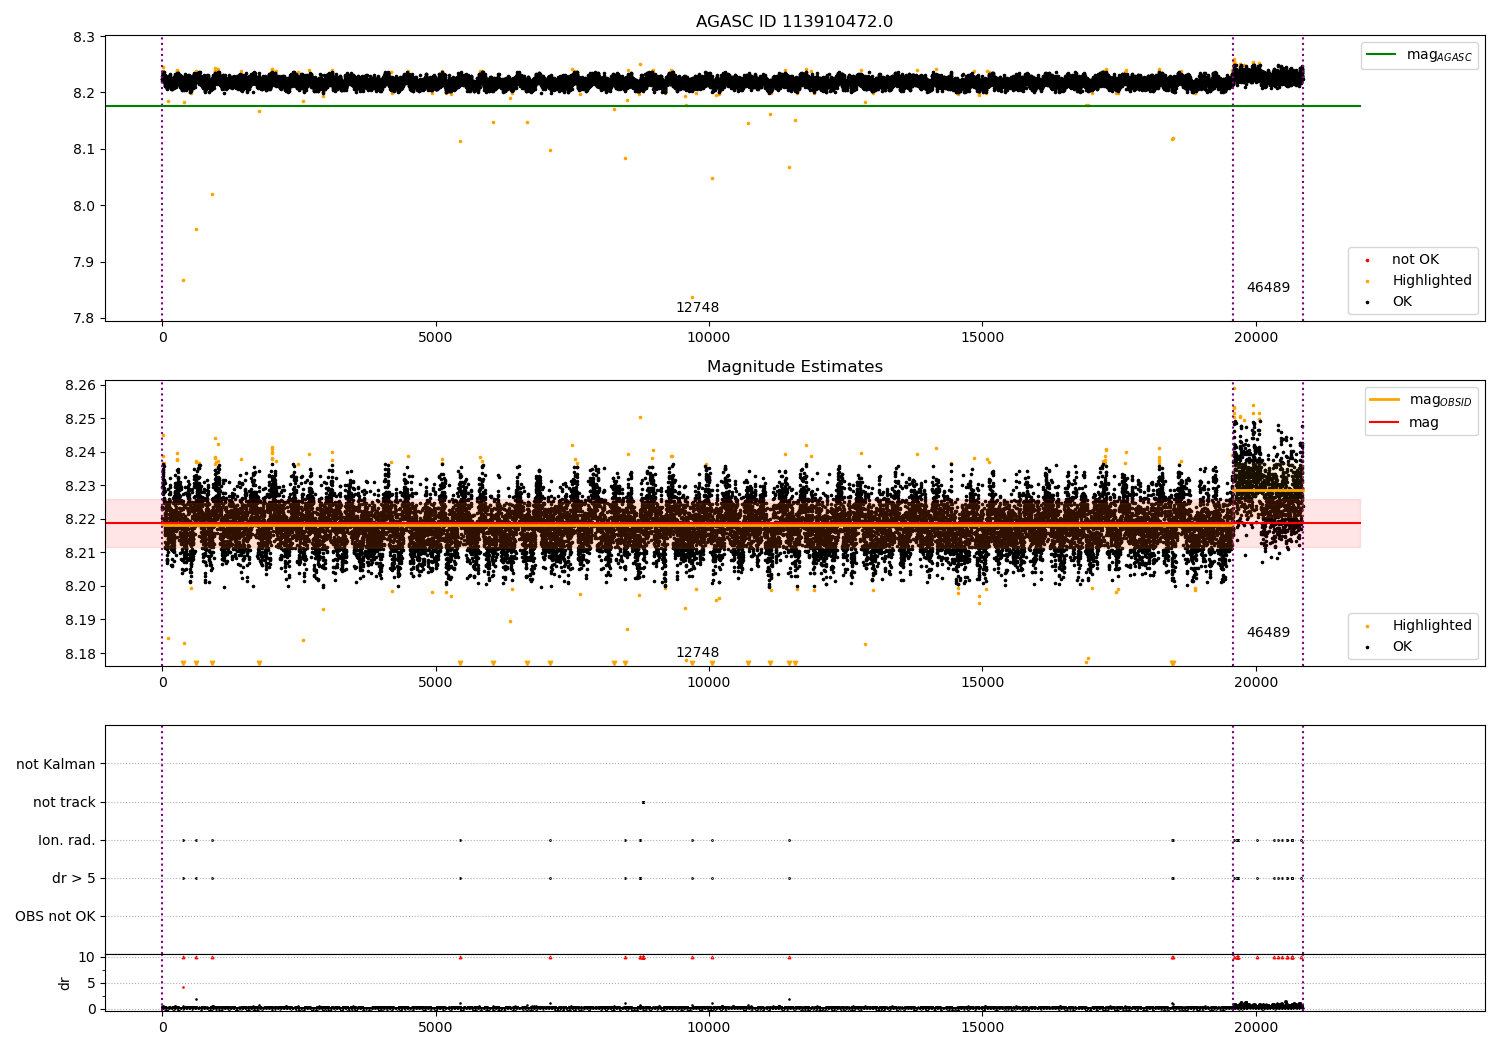Click the isolated 'not track' data point

(x=643, y=802)
